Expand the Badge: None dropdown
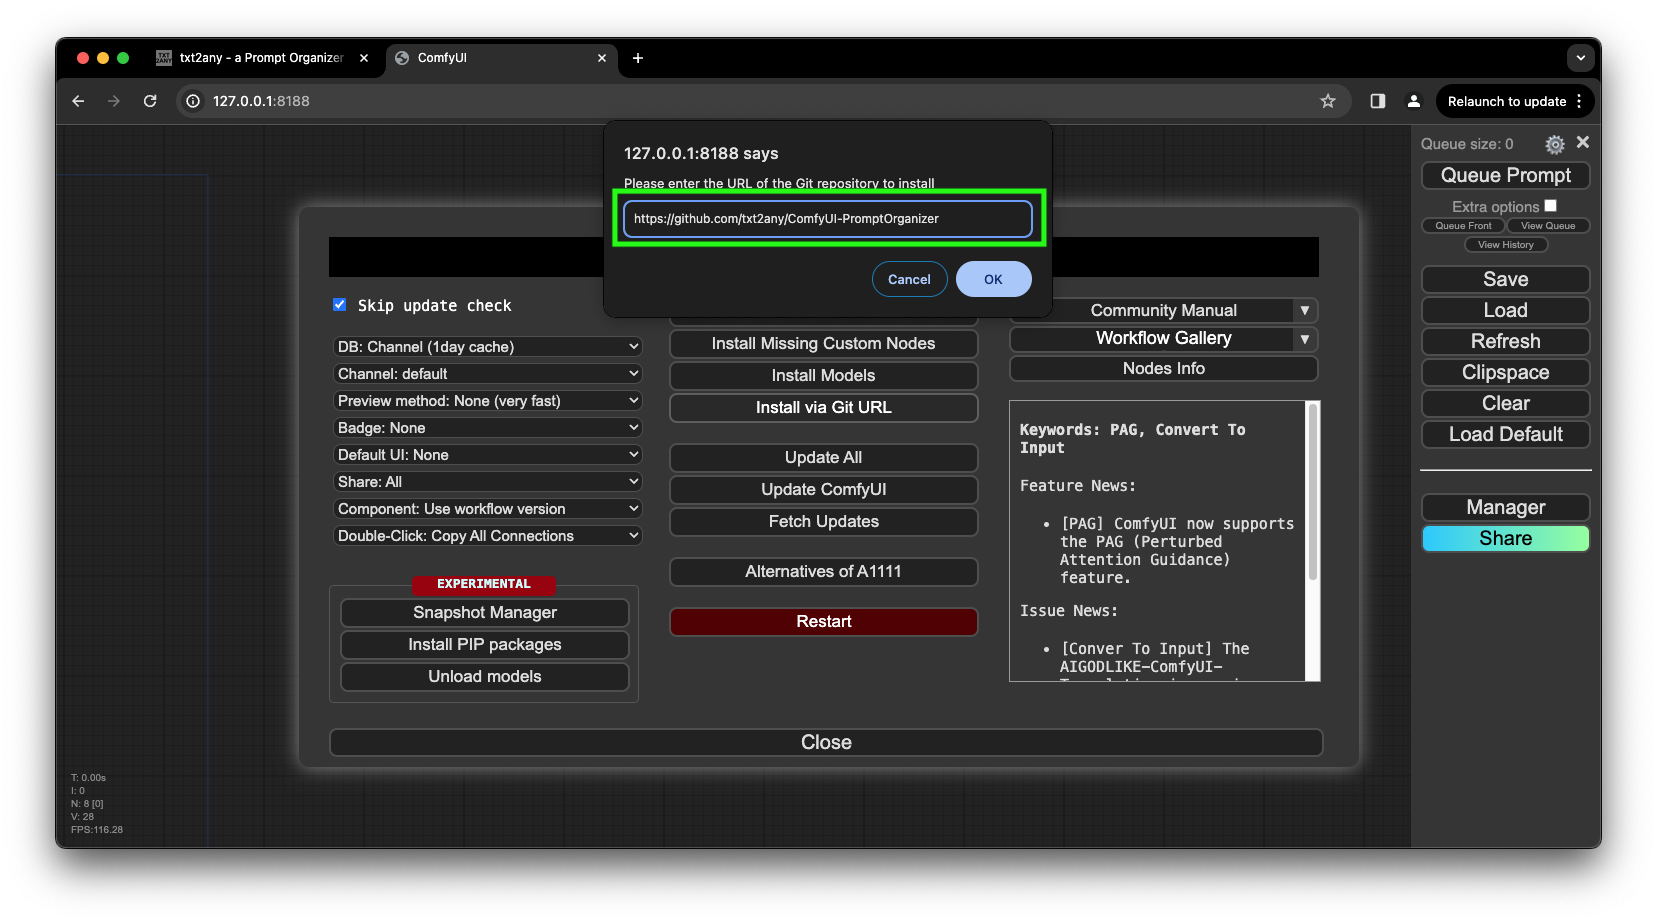Viewport: 1657px width, 922px height. (487, 428)
